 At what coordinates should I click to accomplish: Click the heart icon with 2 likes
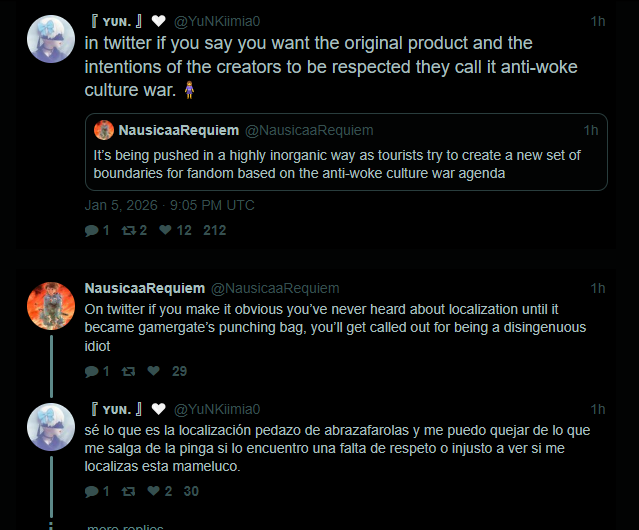(x=153, y=491)
